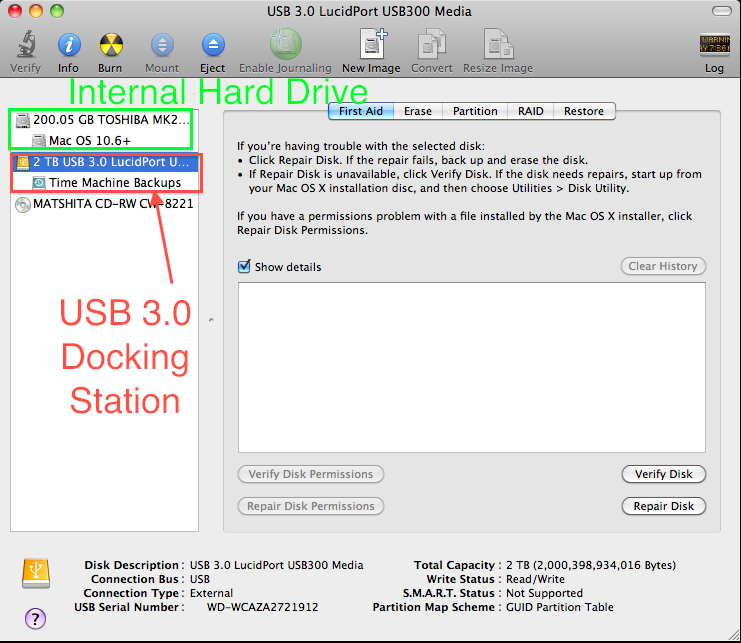Select the Mac OS 10.6+ volume
This screenshot has width=741, height=643.
pyautogui.click(x=104, y=141)
